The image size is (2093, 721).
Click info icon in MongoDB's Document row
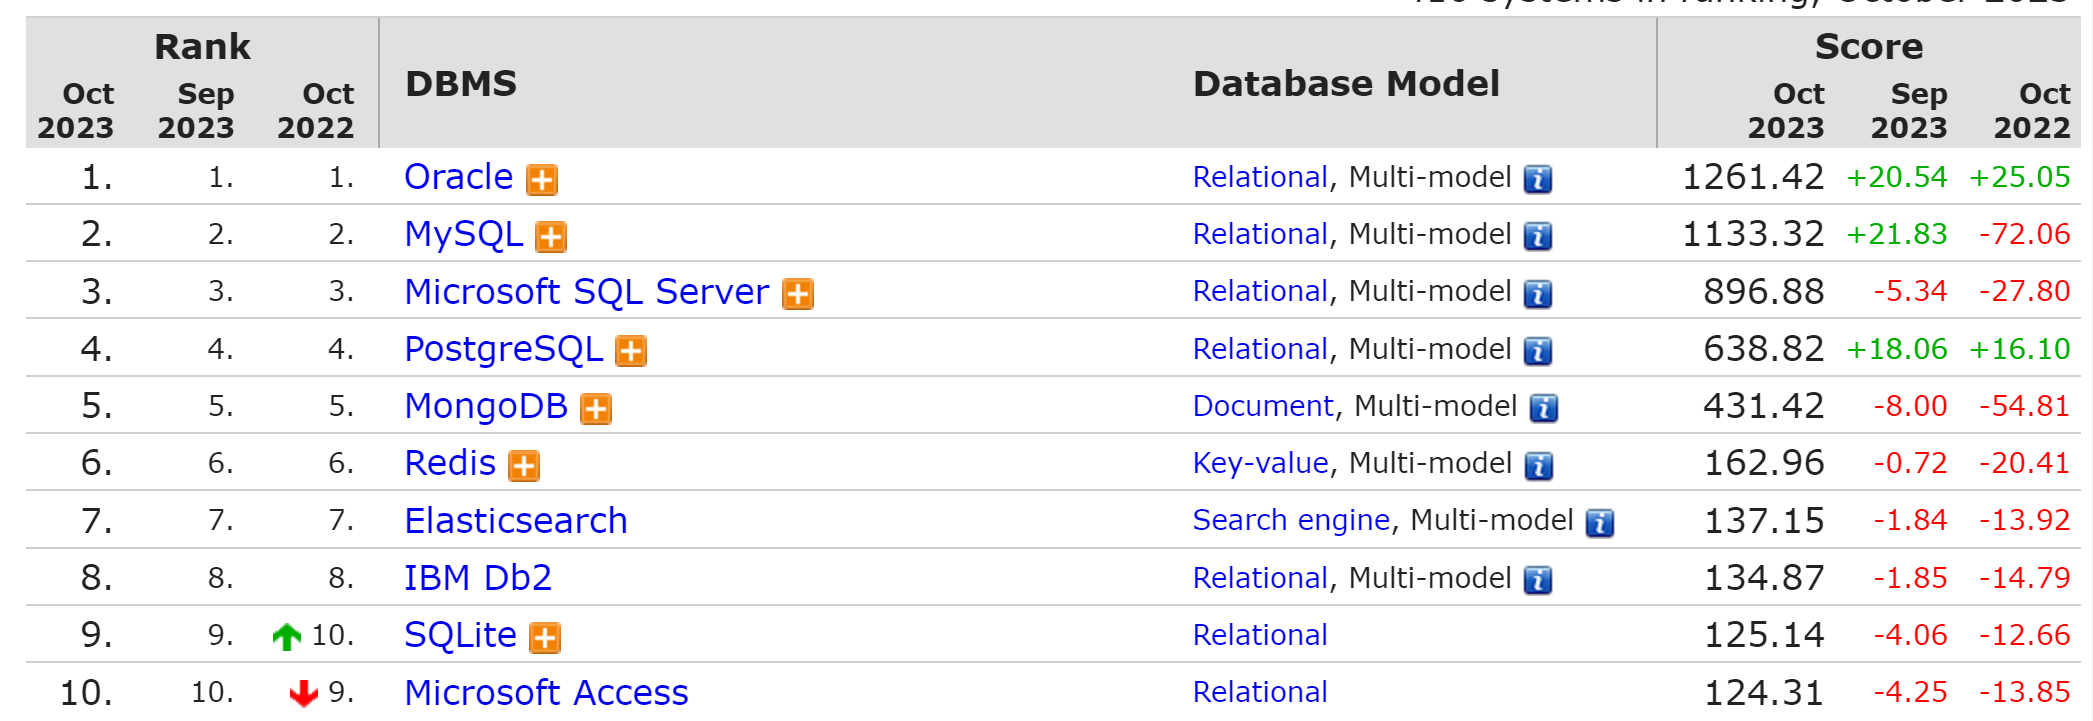pyautogui.click(x=1543, y=409)
